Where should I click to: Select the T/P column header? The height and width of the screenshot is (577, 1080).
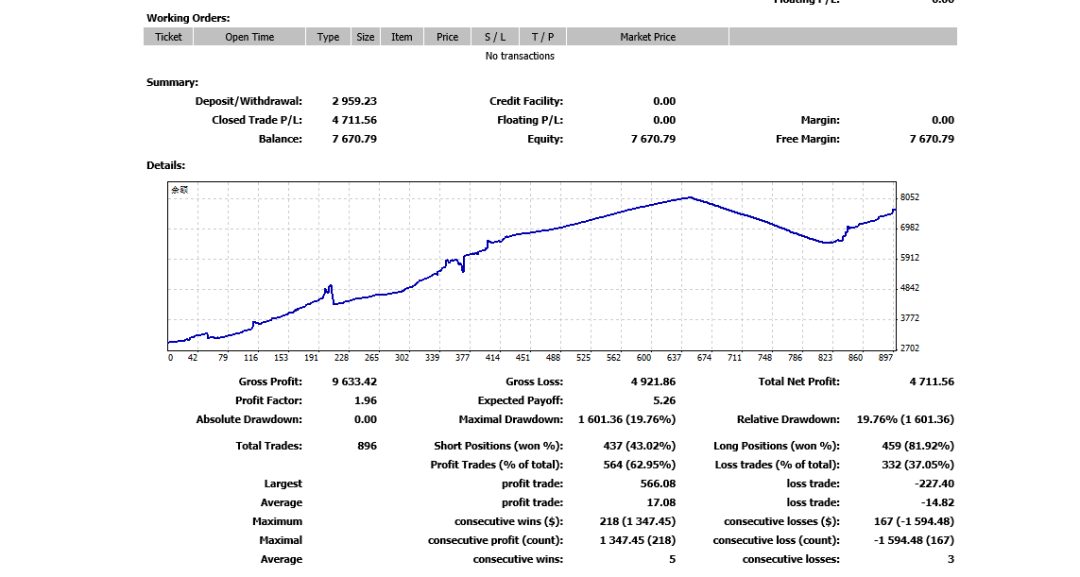(542, 37)
